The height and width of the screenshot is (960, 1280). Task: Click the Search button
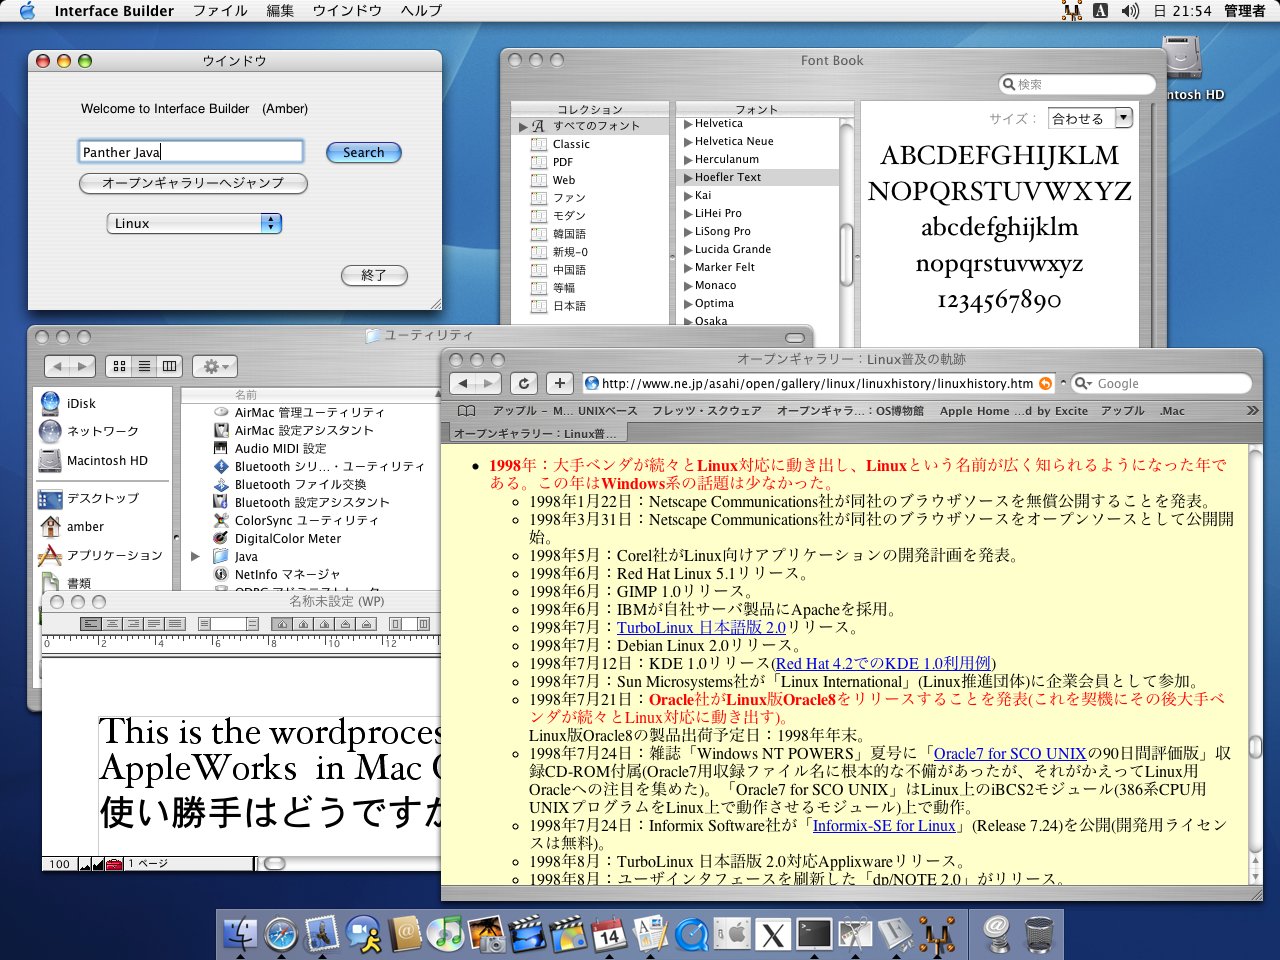[364, 153]
